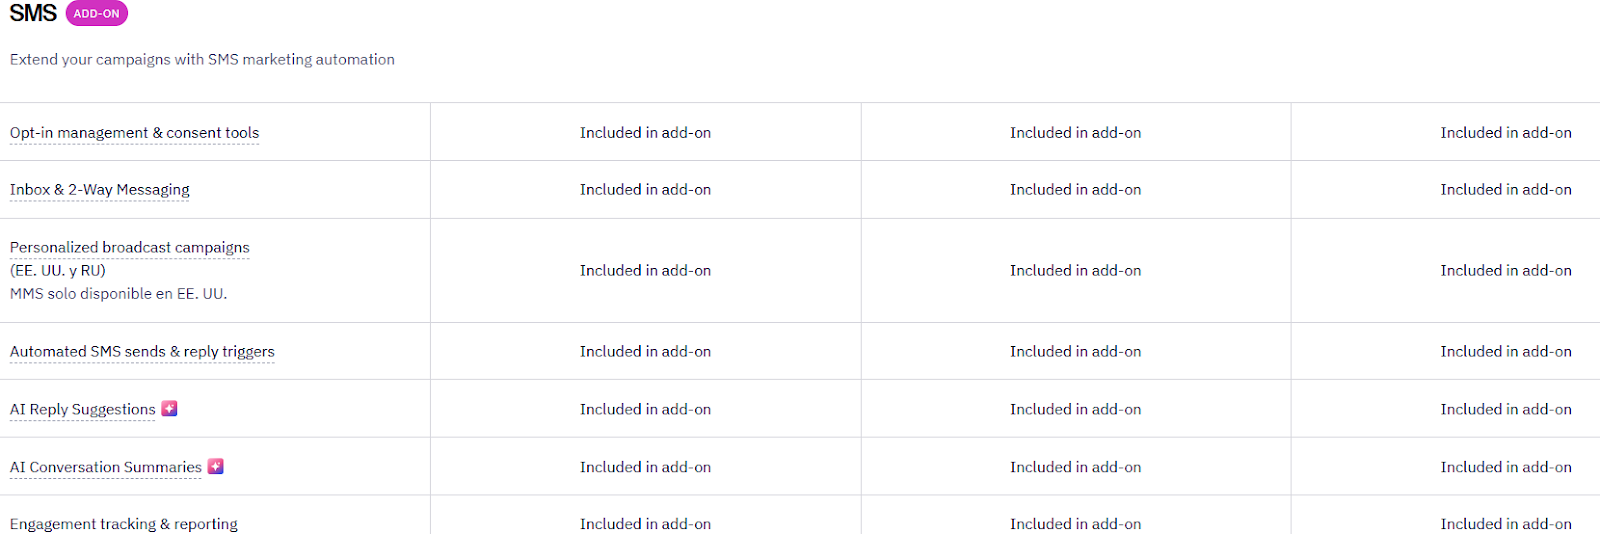This screenshot has width=1600, height=534.
Task: Click last-column 'Included in add-on' for AI Conversation Summaries
Action: point(1505,468)
